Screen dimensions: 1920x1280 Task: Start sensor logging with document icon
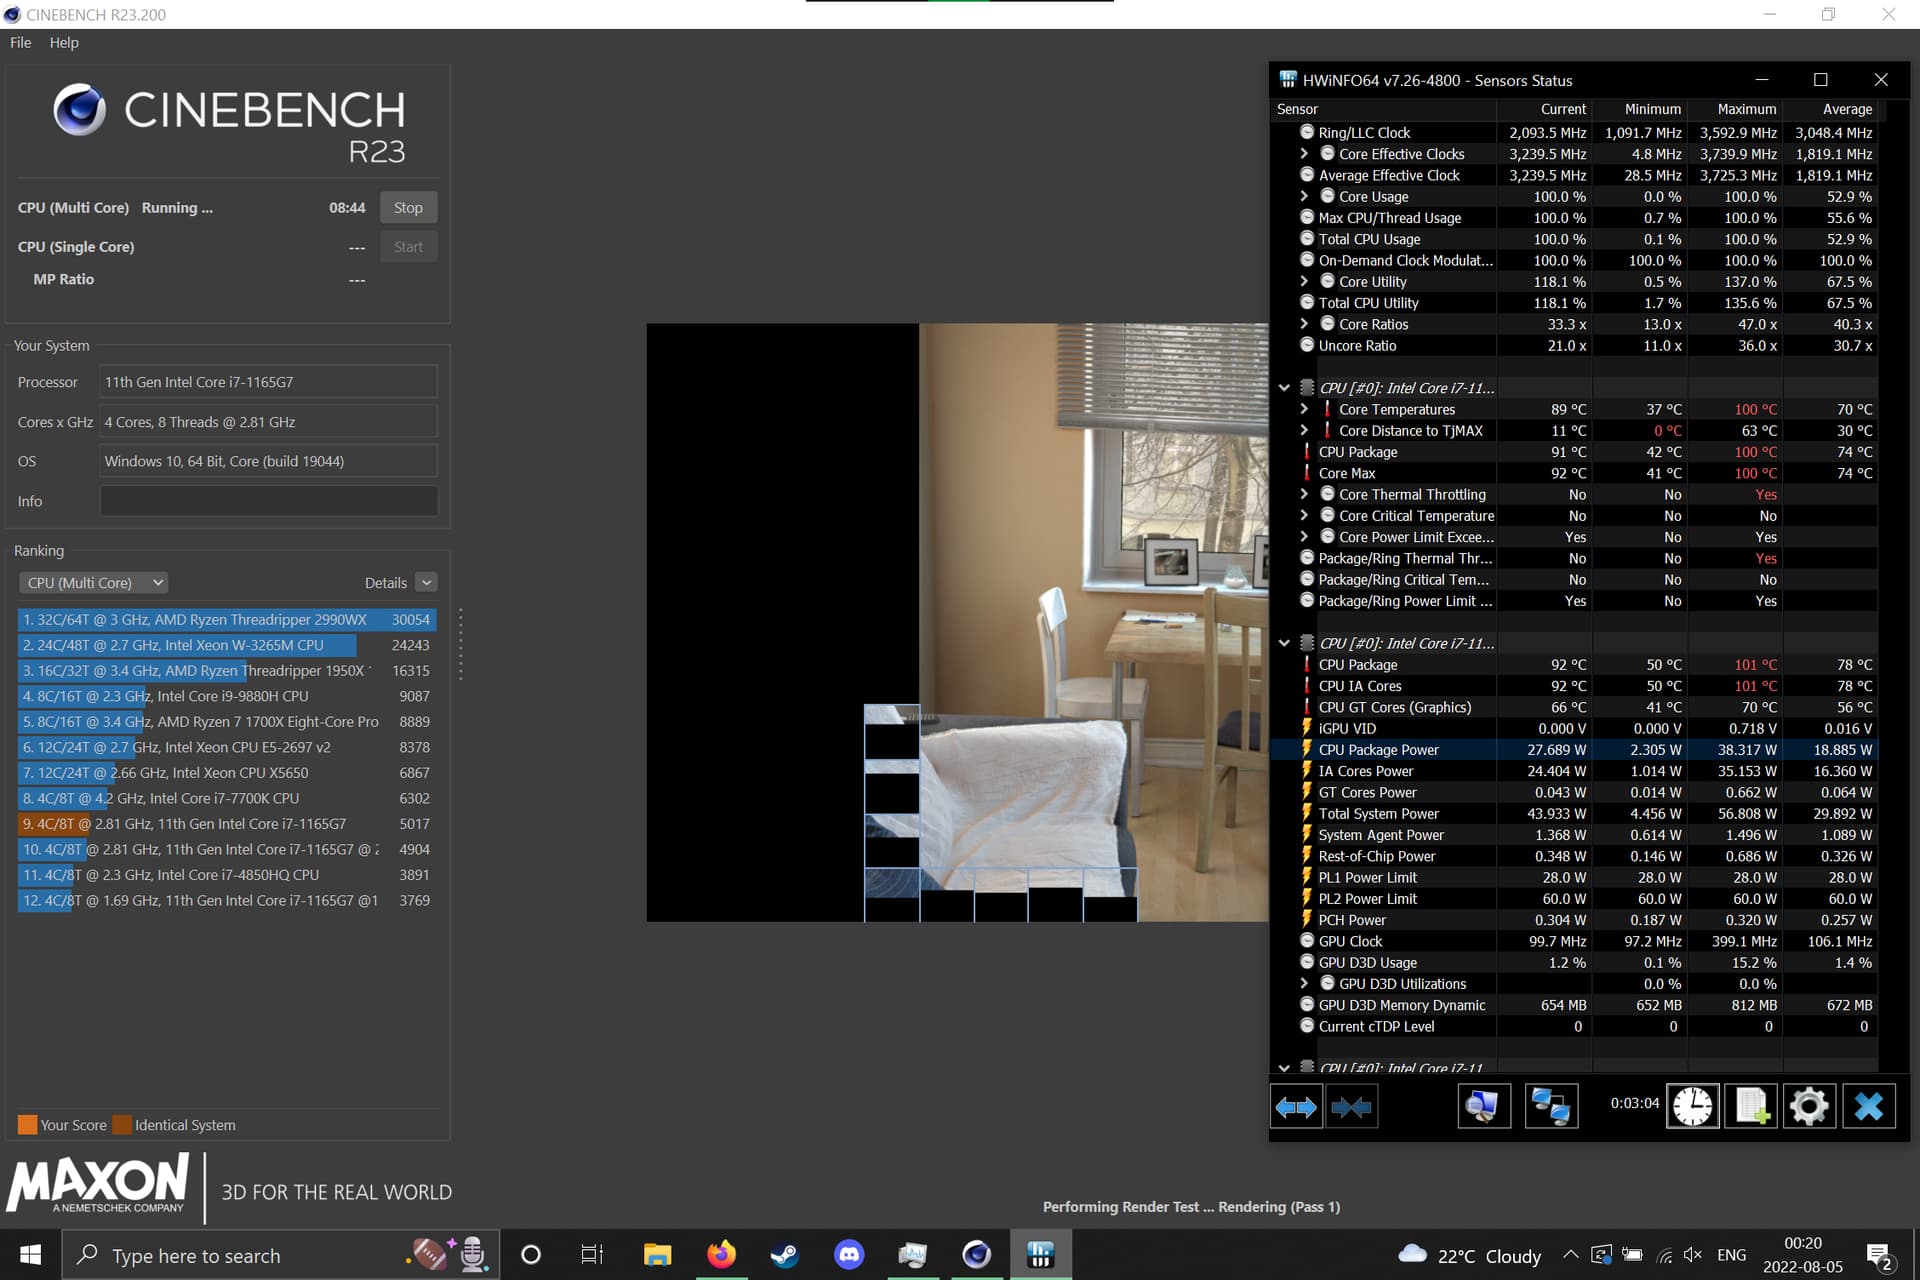pos(1751,1107)
